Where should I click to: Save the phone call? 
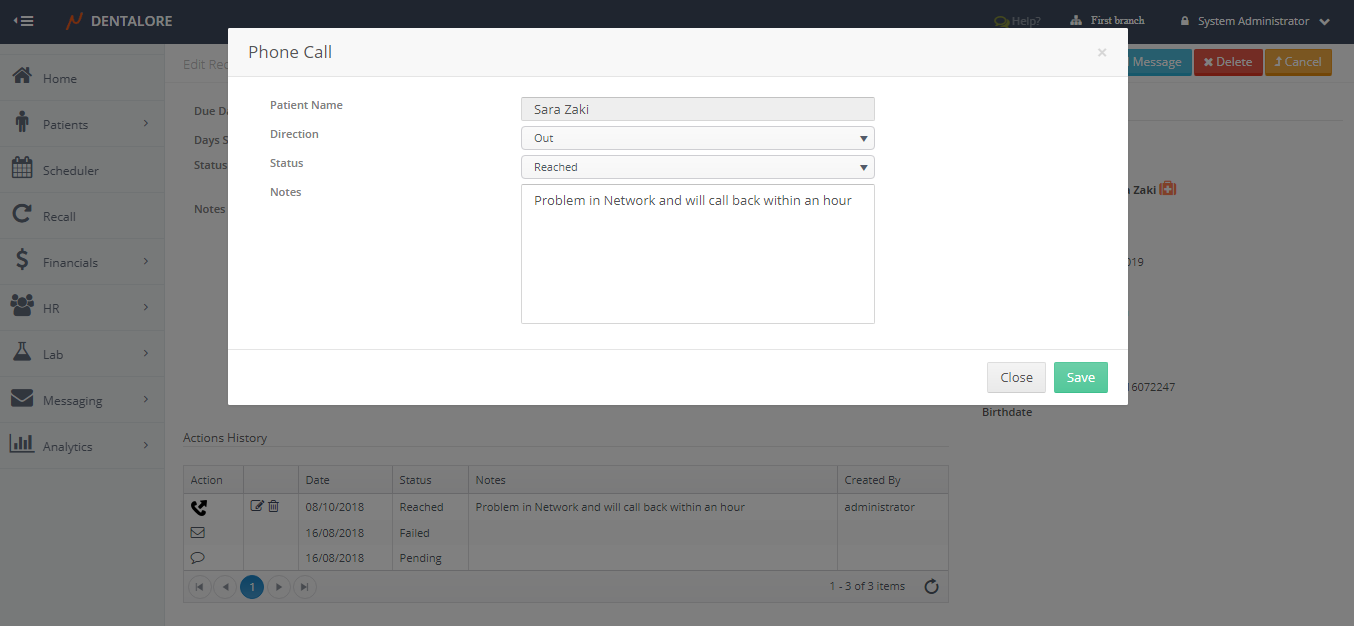[x=1080, y=377]
